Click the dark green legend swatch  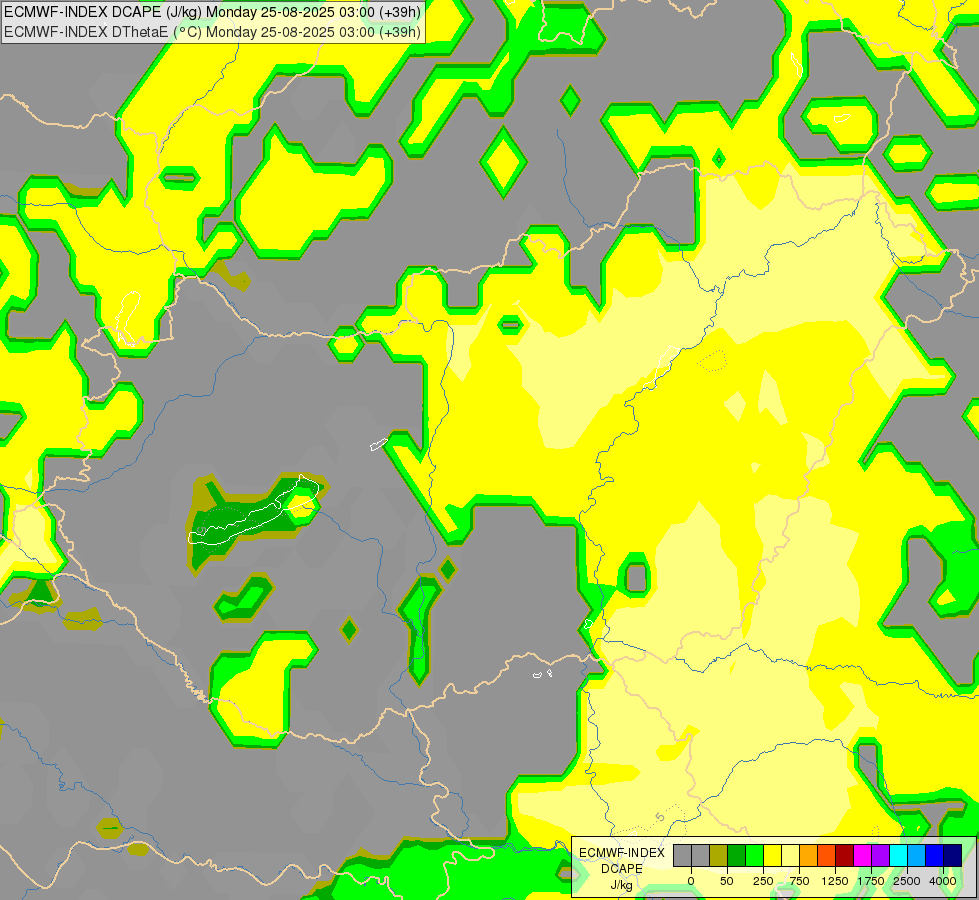pyautogui.click(x=737, y=855)
